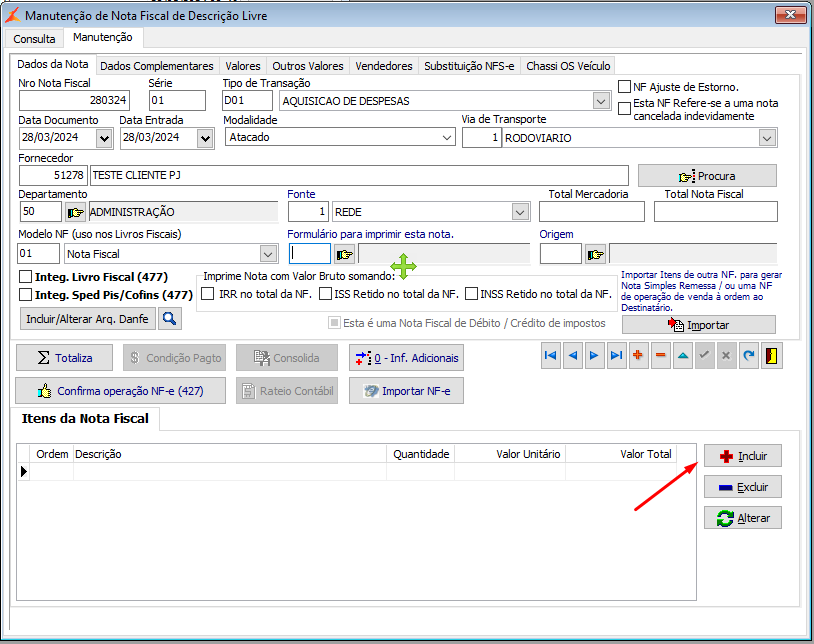Click magnifier icon beside Incluir/Alterar Arq. Danfe
Image resolution: width=814 pixels, height=644 pixels.
(170, 319)
